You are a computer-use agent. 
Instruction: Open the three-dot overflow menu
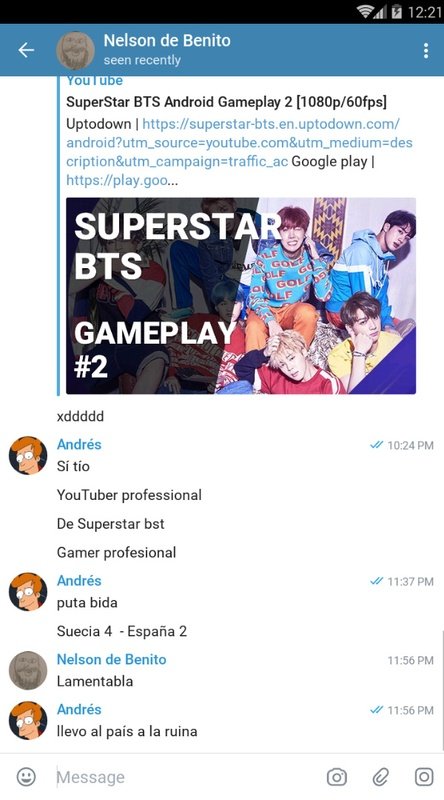click(x=426, y=51)
